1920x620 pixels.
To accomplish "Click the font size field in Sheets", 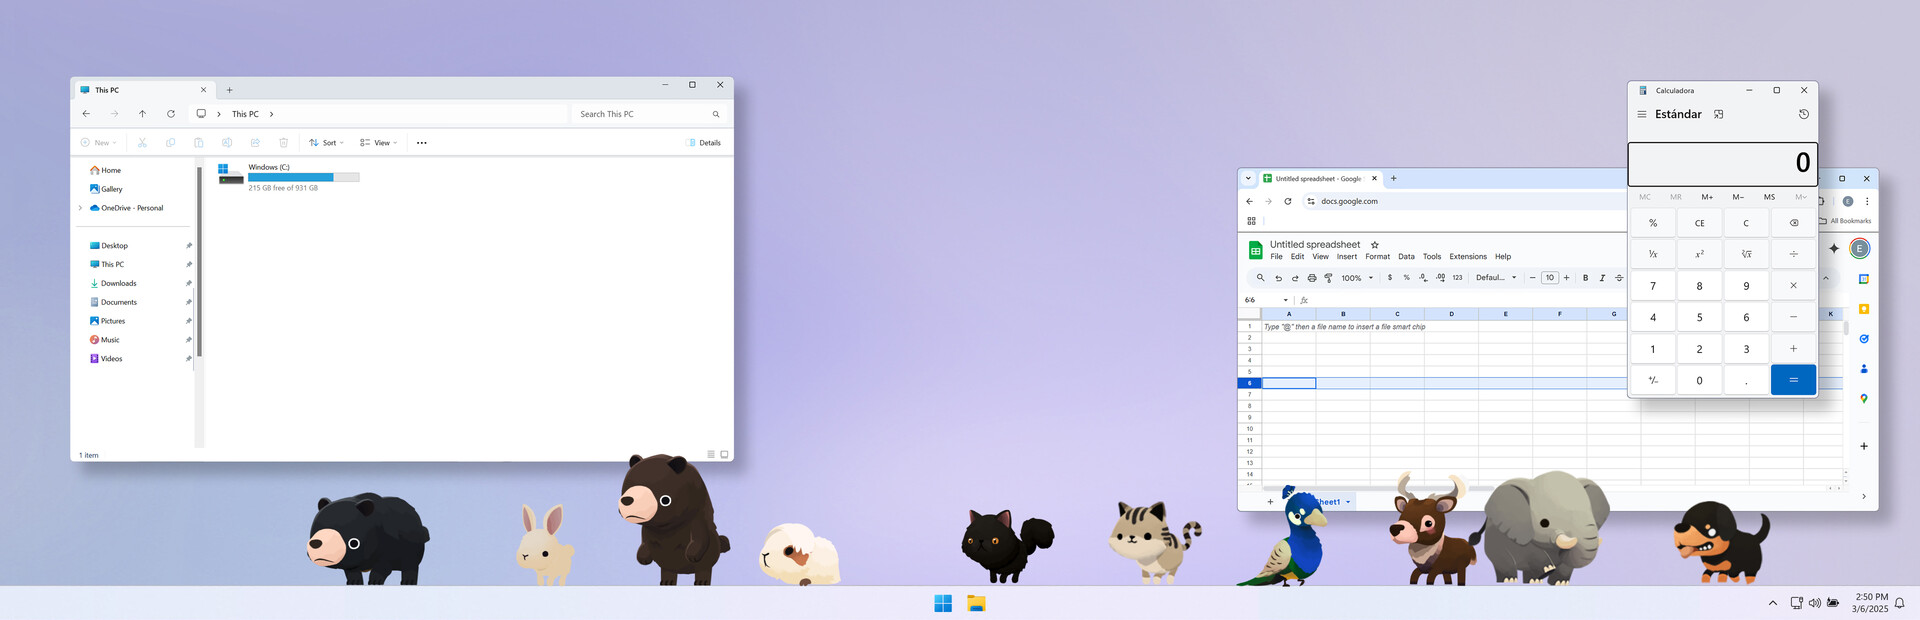I will 1549,278.
